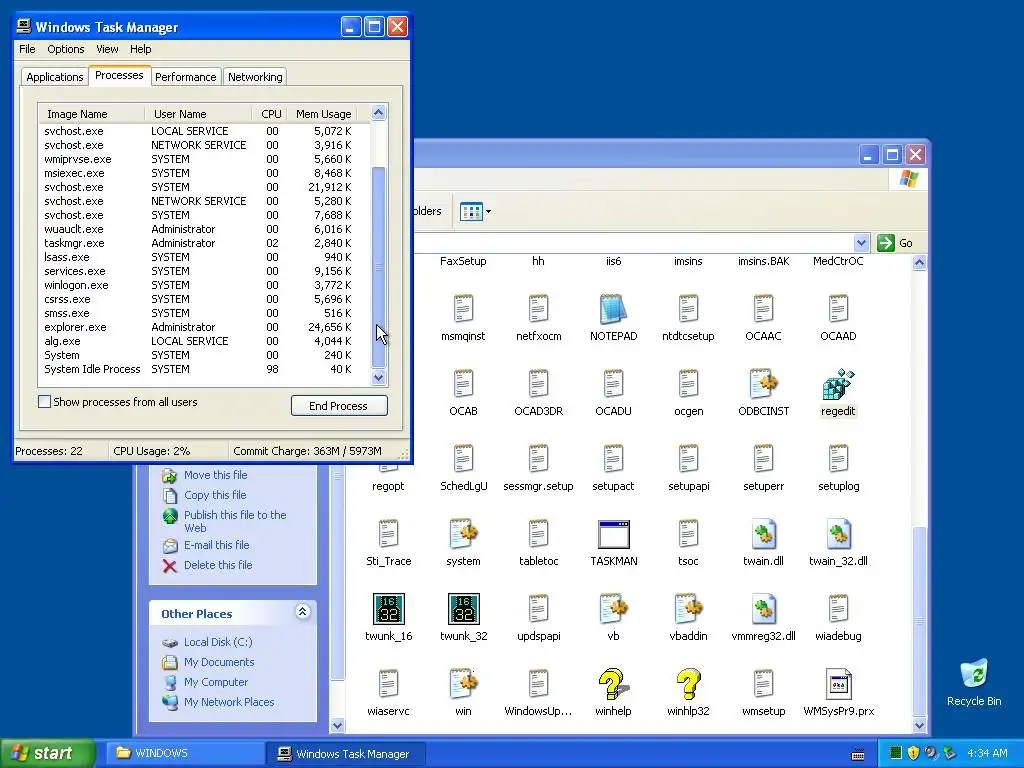The height and width of the screenshot is (768, 1024).
Task: Click process list scrollbar up arrow
Action: (x=378, y=113)
